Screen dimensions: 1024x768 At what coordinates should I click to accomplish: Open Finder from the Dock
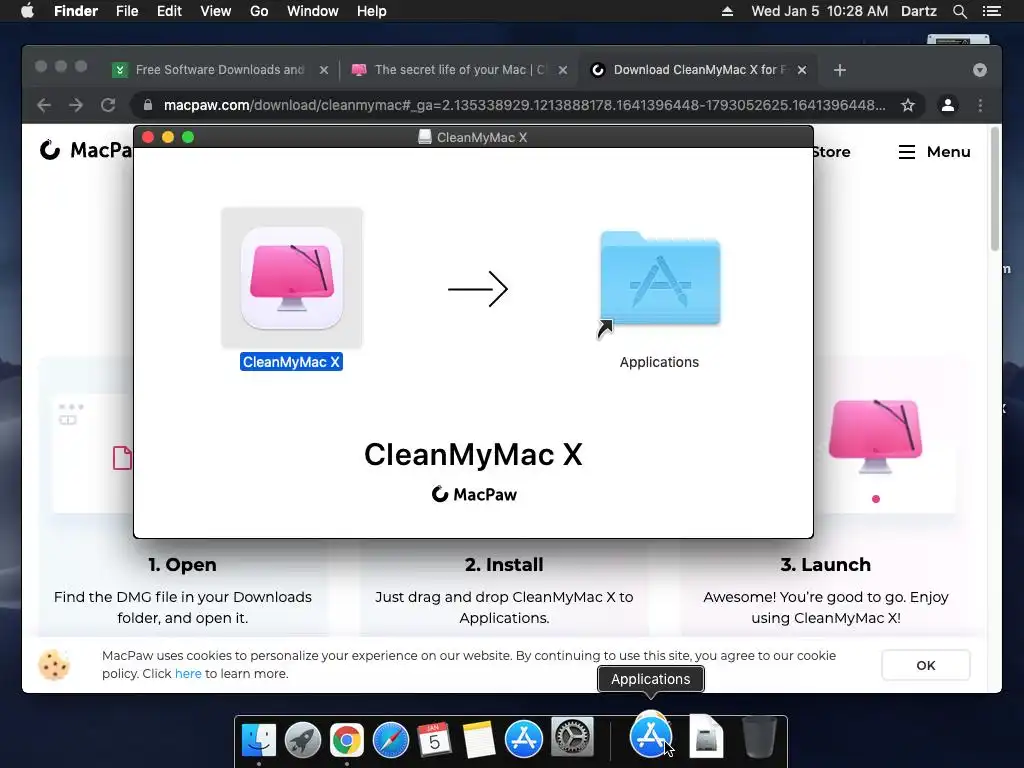tap(259, 740)
